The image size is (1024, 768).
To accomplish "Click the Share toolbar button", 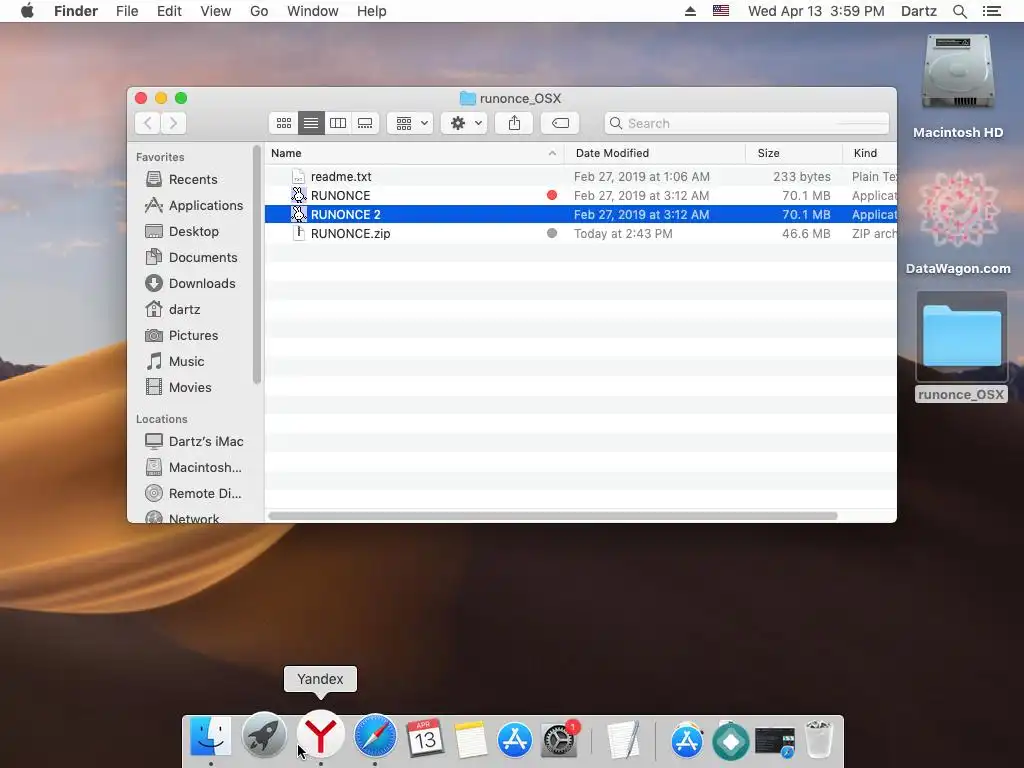I will [x=514, y=123].
